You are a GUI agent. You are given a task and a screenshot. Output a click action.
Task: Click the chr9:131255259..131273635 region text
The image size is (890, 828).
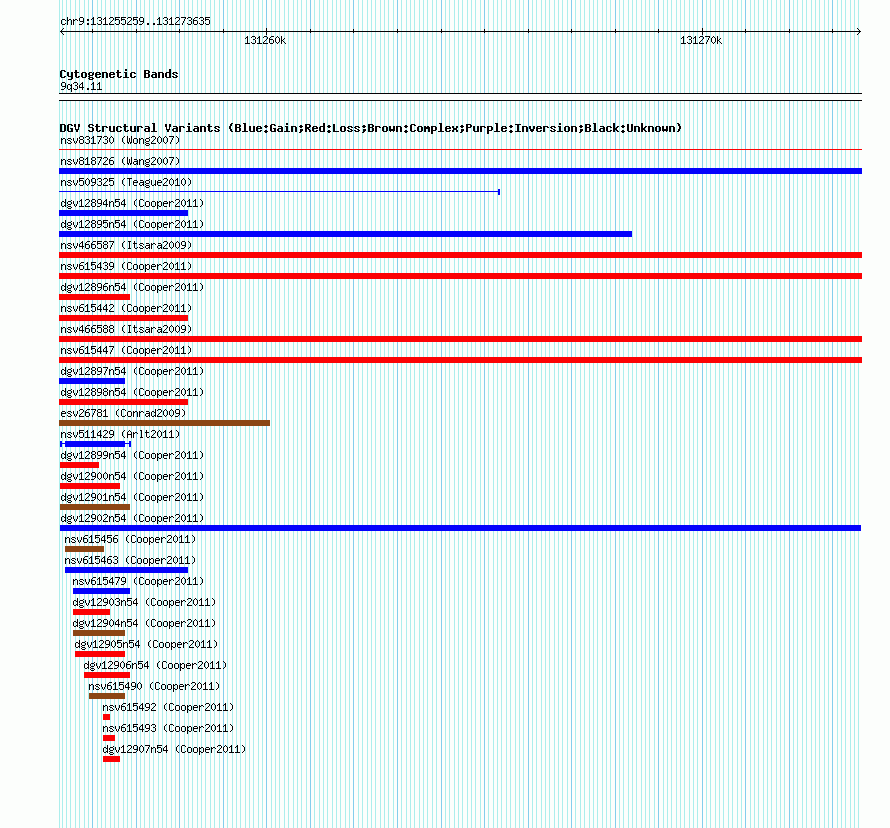[x=135, y=21]
